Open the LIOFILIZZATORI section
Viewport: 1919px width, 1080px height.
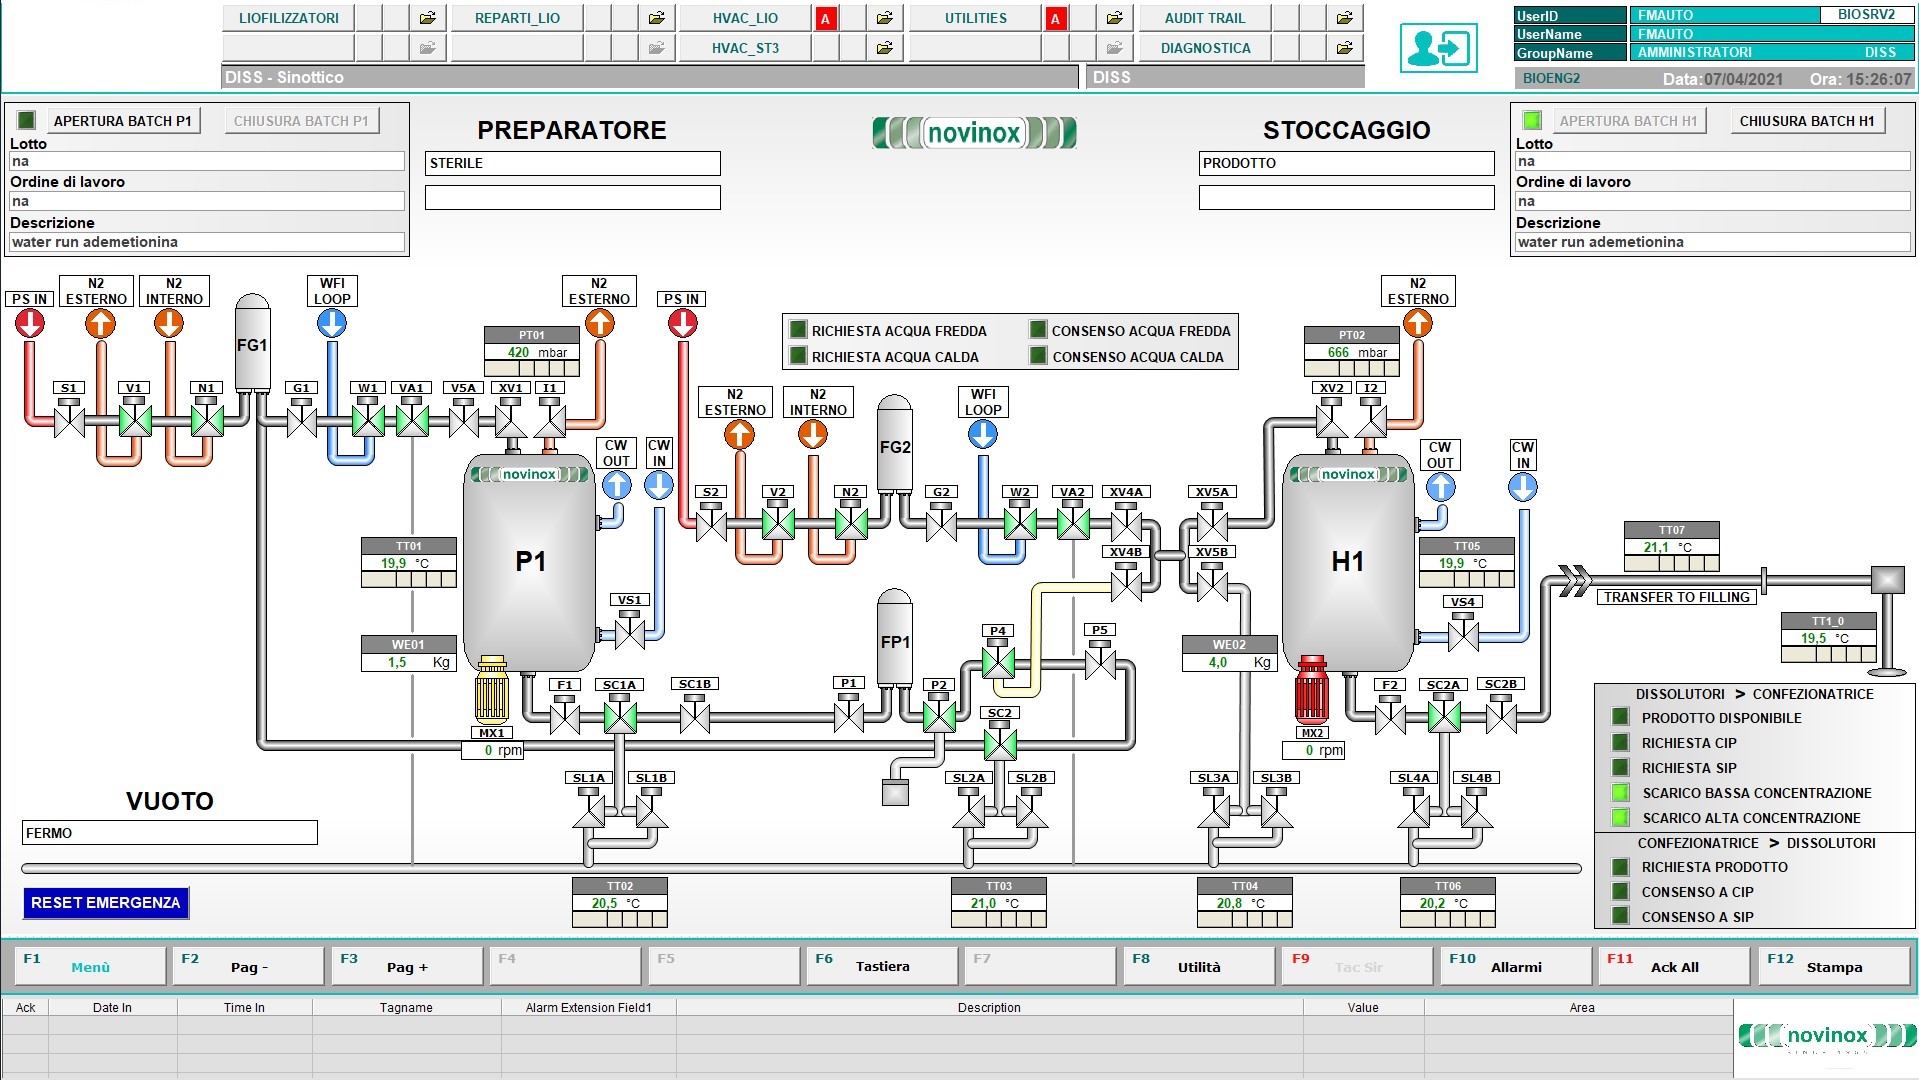pos(288,18)
